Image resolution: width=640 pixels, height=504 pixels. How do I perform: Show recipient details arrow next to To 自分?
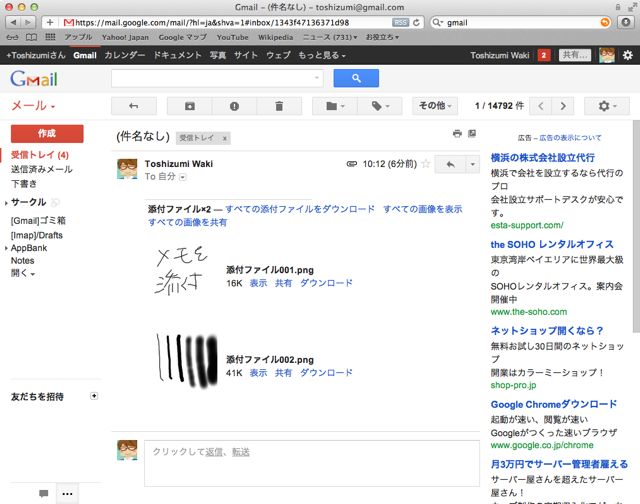183,177
